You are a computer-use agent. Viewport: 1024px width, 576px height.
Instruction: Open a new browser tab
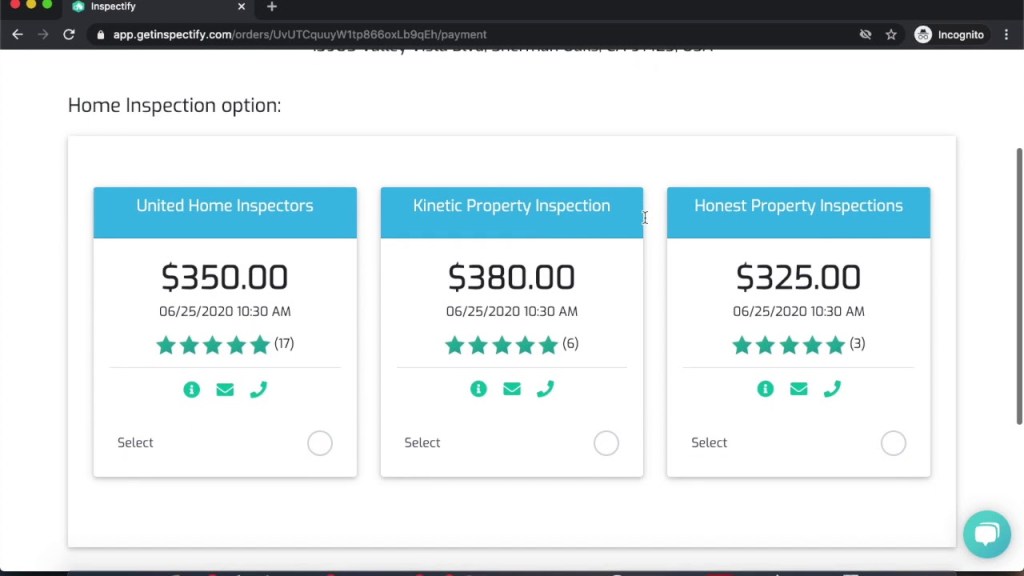click(x=272, y=7)
